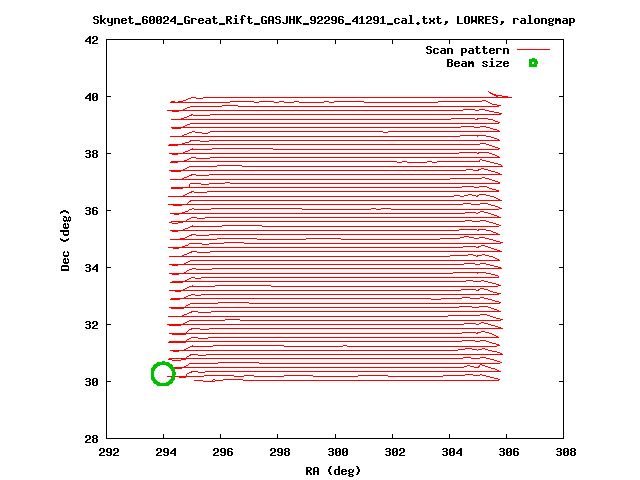Click the Dec axis tick label 30

[91, 382]
